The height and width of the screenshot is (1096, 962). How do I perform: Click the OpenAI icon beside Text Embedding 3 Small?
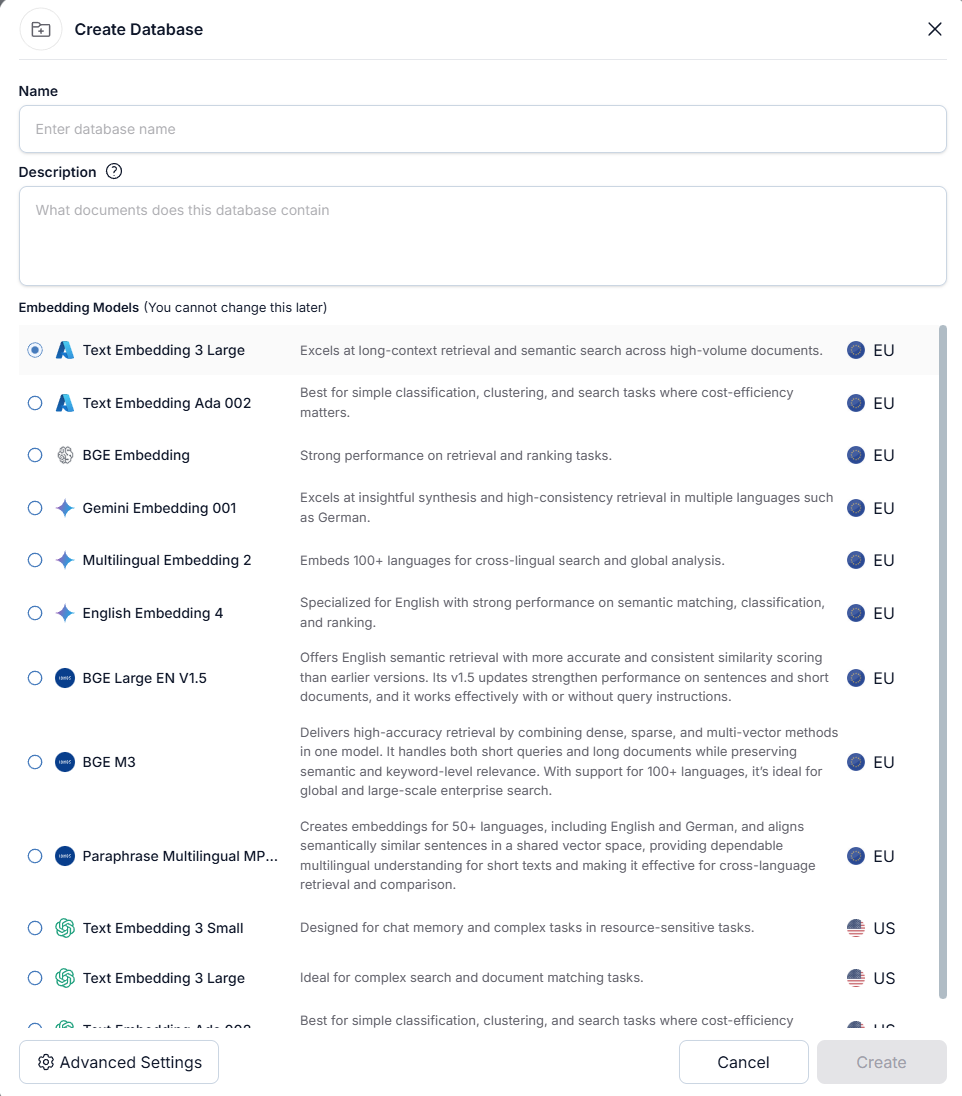(x=65, y=928)
